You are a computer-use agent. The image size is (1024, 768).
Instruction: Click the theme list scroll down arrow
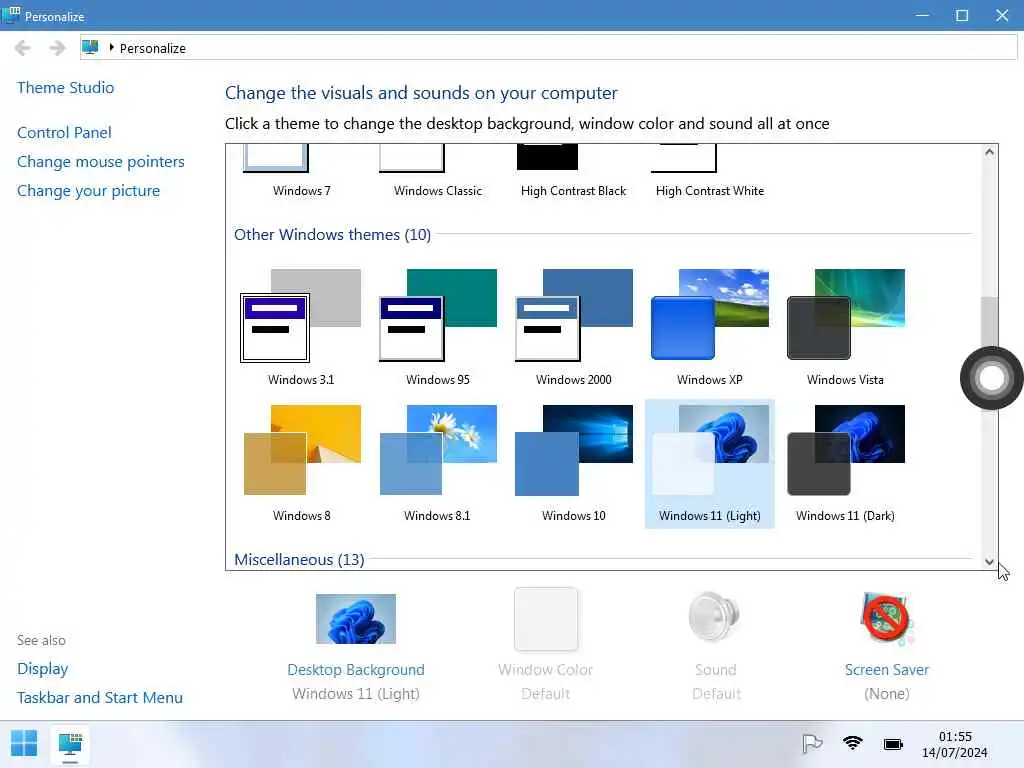(x=989, y=562)
